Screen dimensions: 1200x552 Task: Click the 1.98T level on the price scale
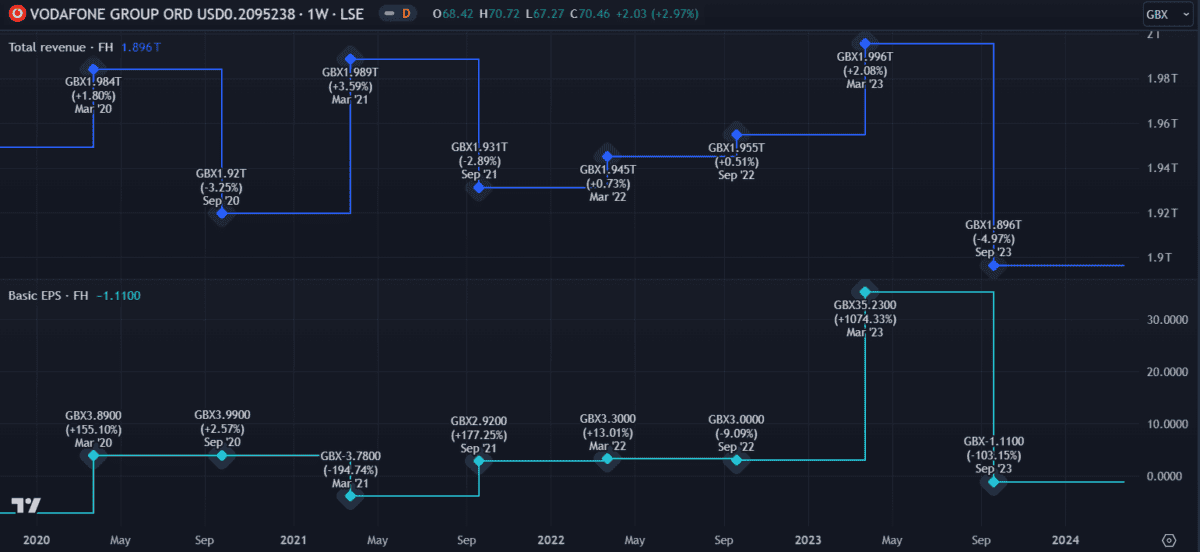coord(1160,79)
